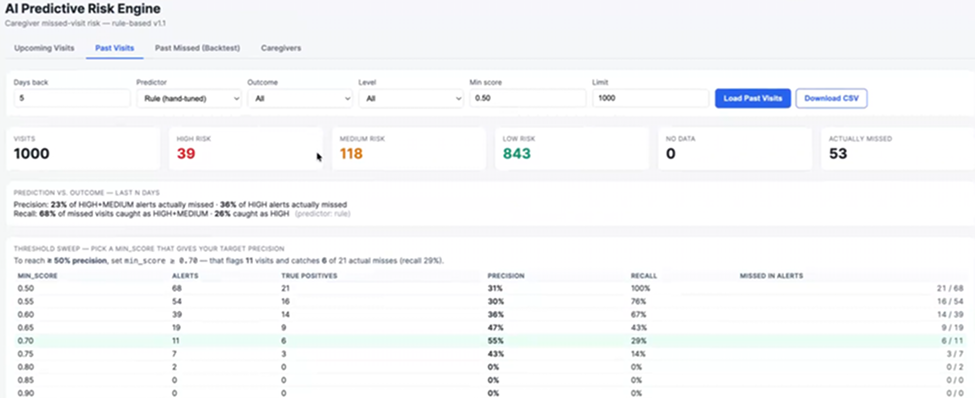Click the 54 alerts cell
The height and width of the screenshot is (398, 975).
(177, 302)
